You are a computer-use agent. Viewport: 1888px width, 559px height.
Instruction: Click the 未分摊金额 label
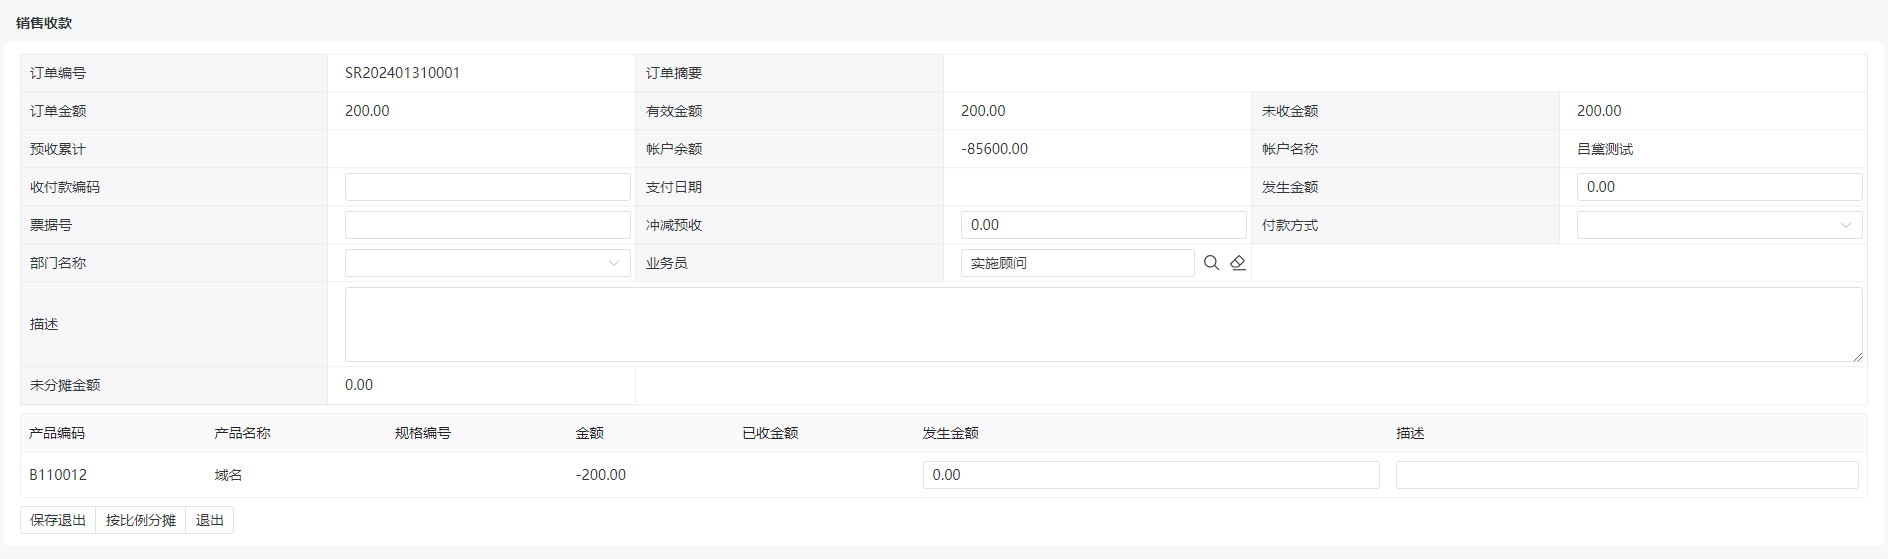tap(65, 385)
